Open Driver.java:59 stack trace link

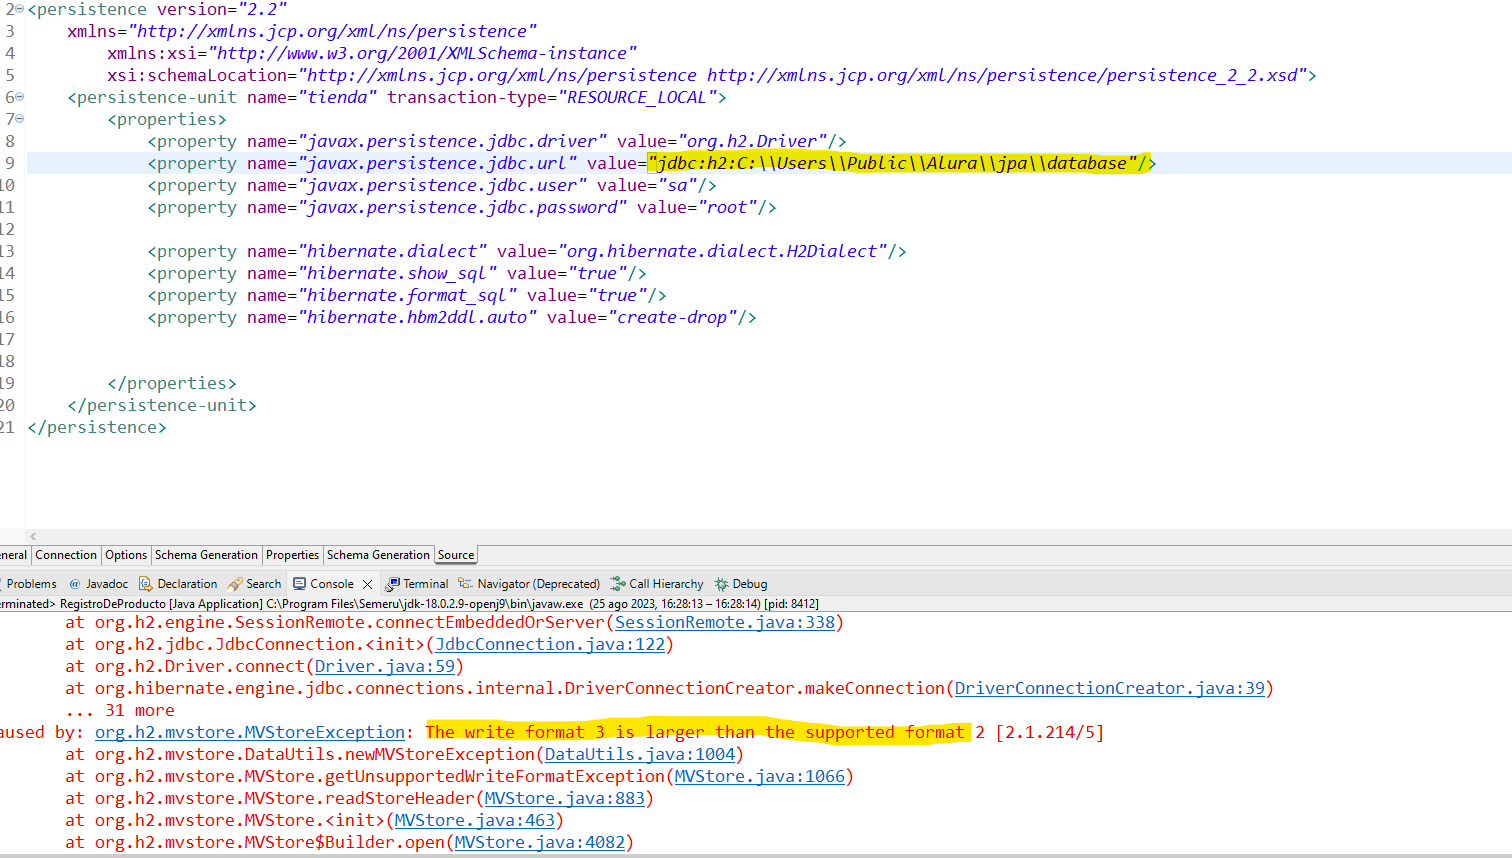(385, 666)
